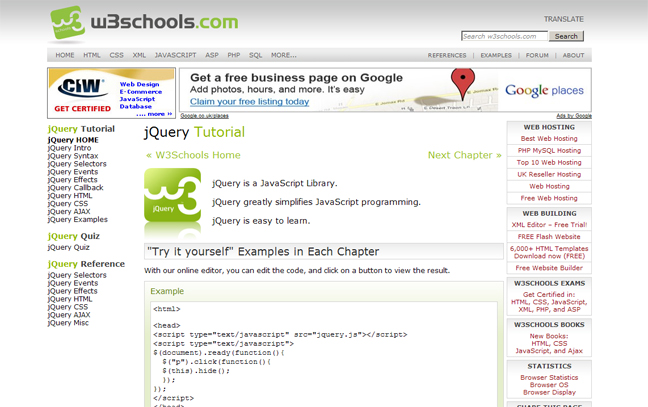
Task: Open Browser Statistics link
Action: [x=549, y=377]
